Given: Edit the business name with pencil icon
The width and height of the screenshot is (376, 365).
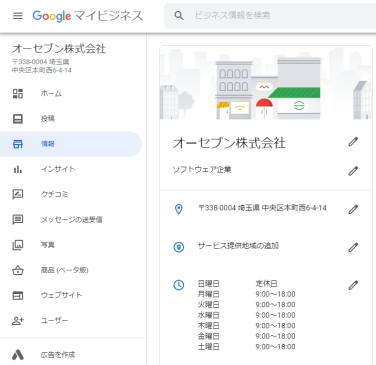Looking at the screenshot, I should coord(353,142).
